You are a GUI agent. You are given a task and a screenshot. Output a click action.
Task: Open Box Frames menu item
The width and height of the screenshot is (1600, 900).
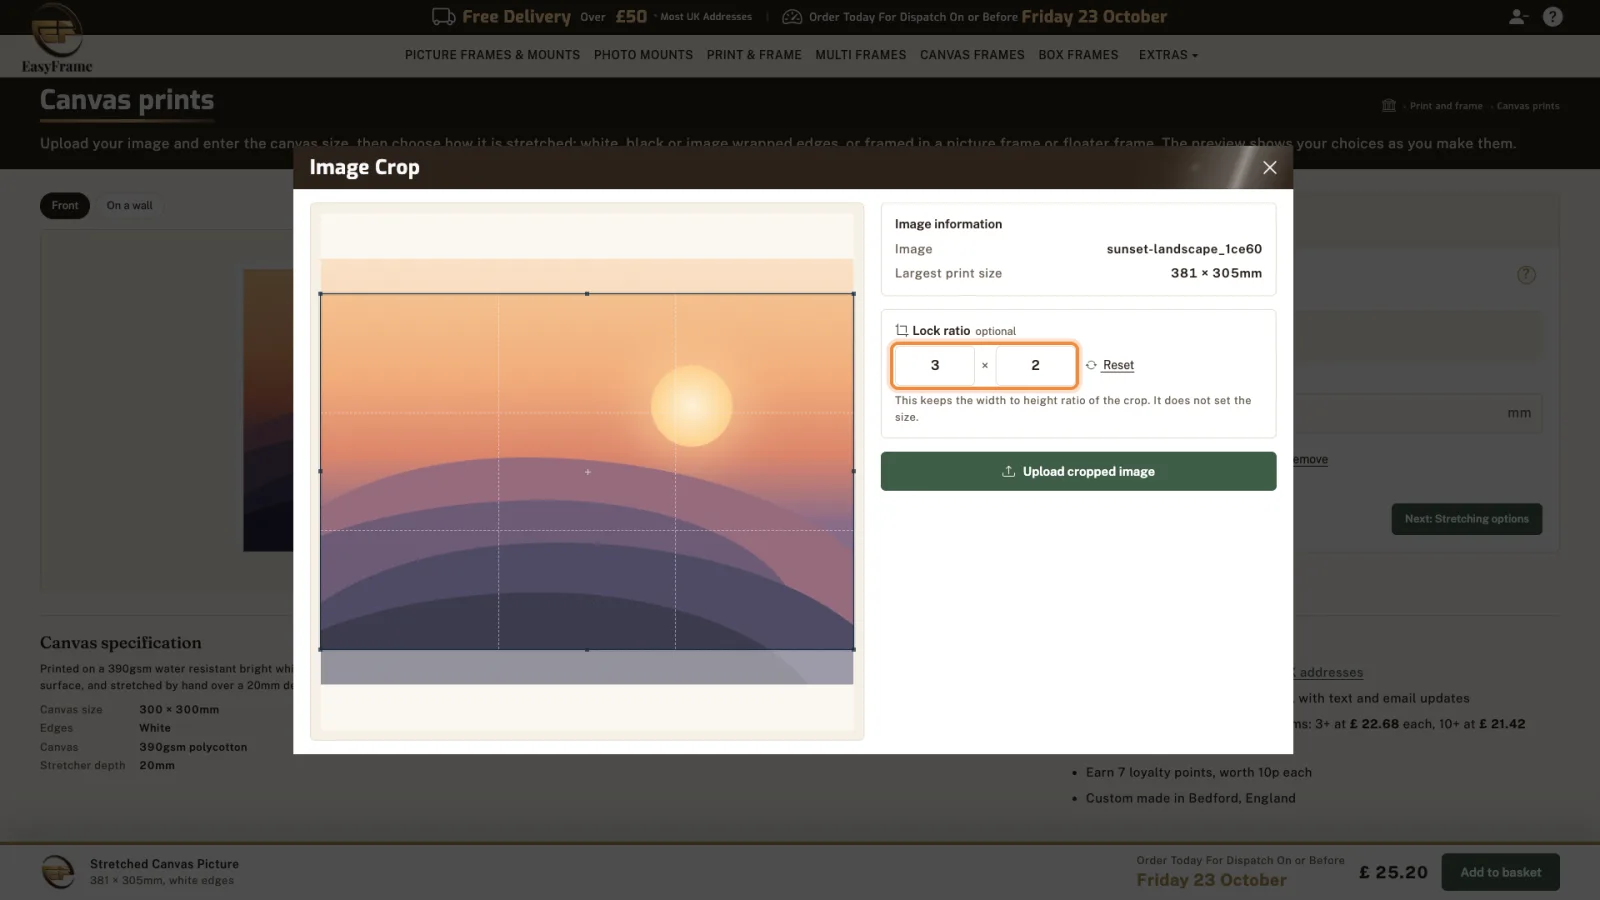1078,55
